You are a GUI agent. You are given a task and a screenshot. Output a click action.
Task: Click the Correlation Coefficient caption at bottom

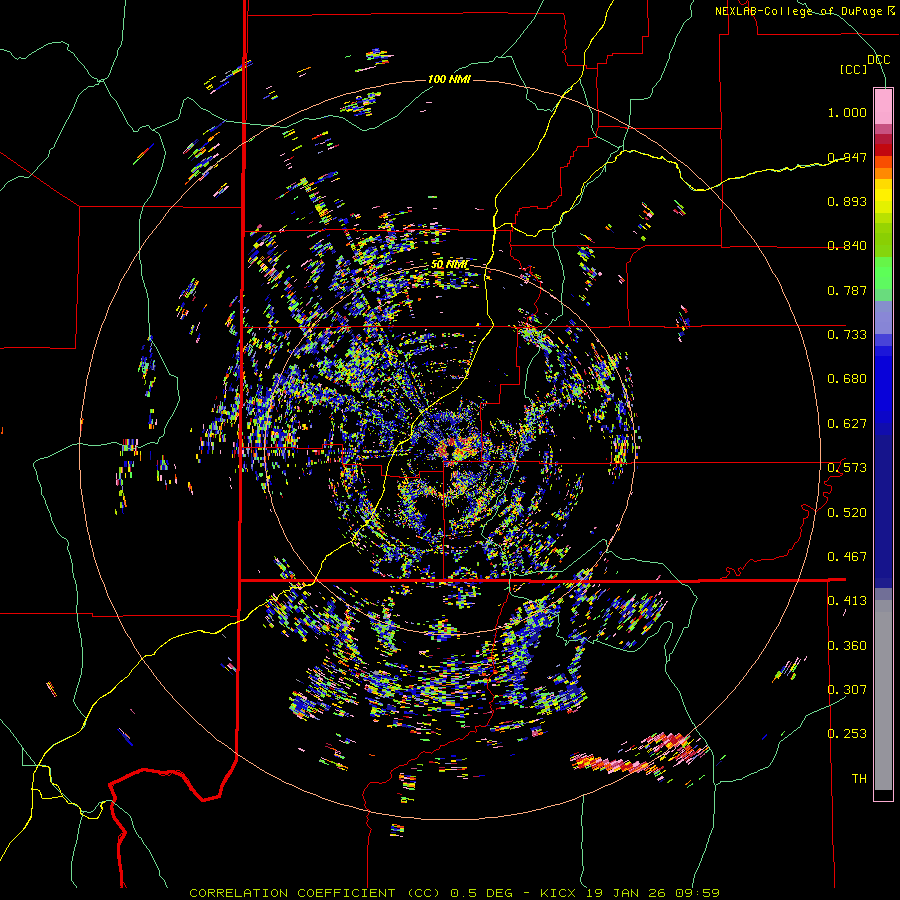pyautogui.click(x=455, y=893)
